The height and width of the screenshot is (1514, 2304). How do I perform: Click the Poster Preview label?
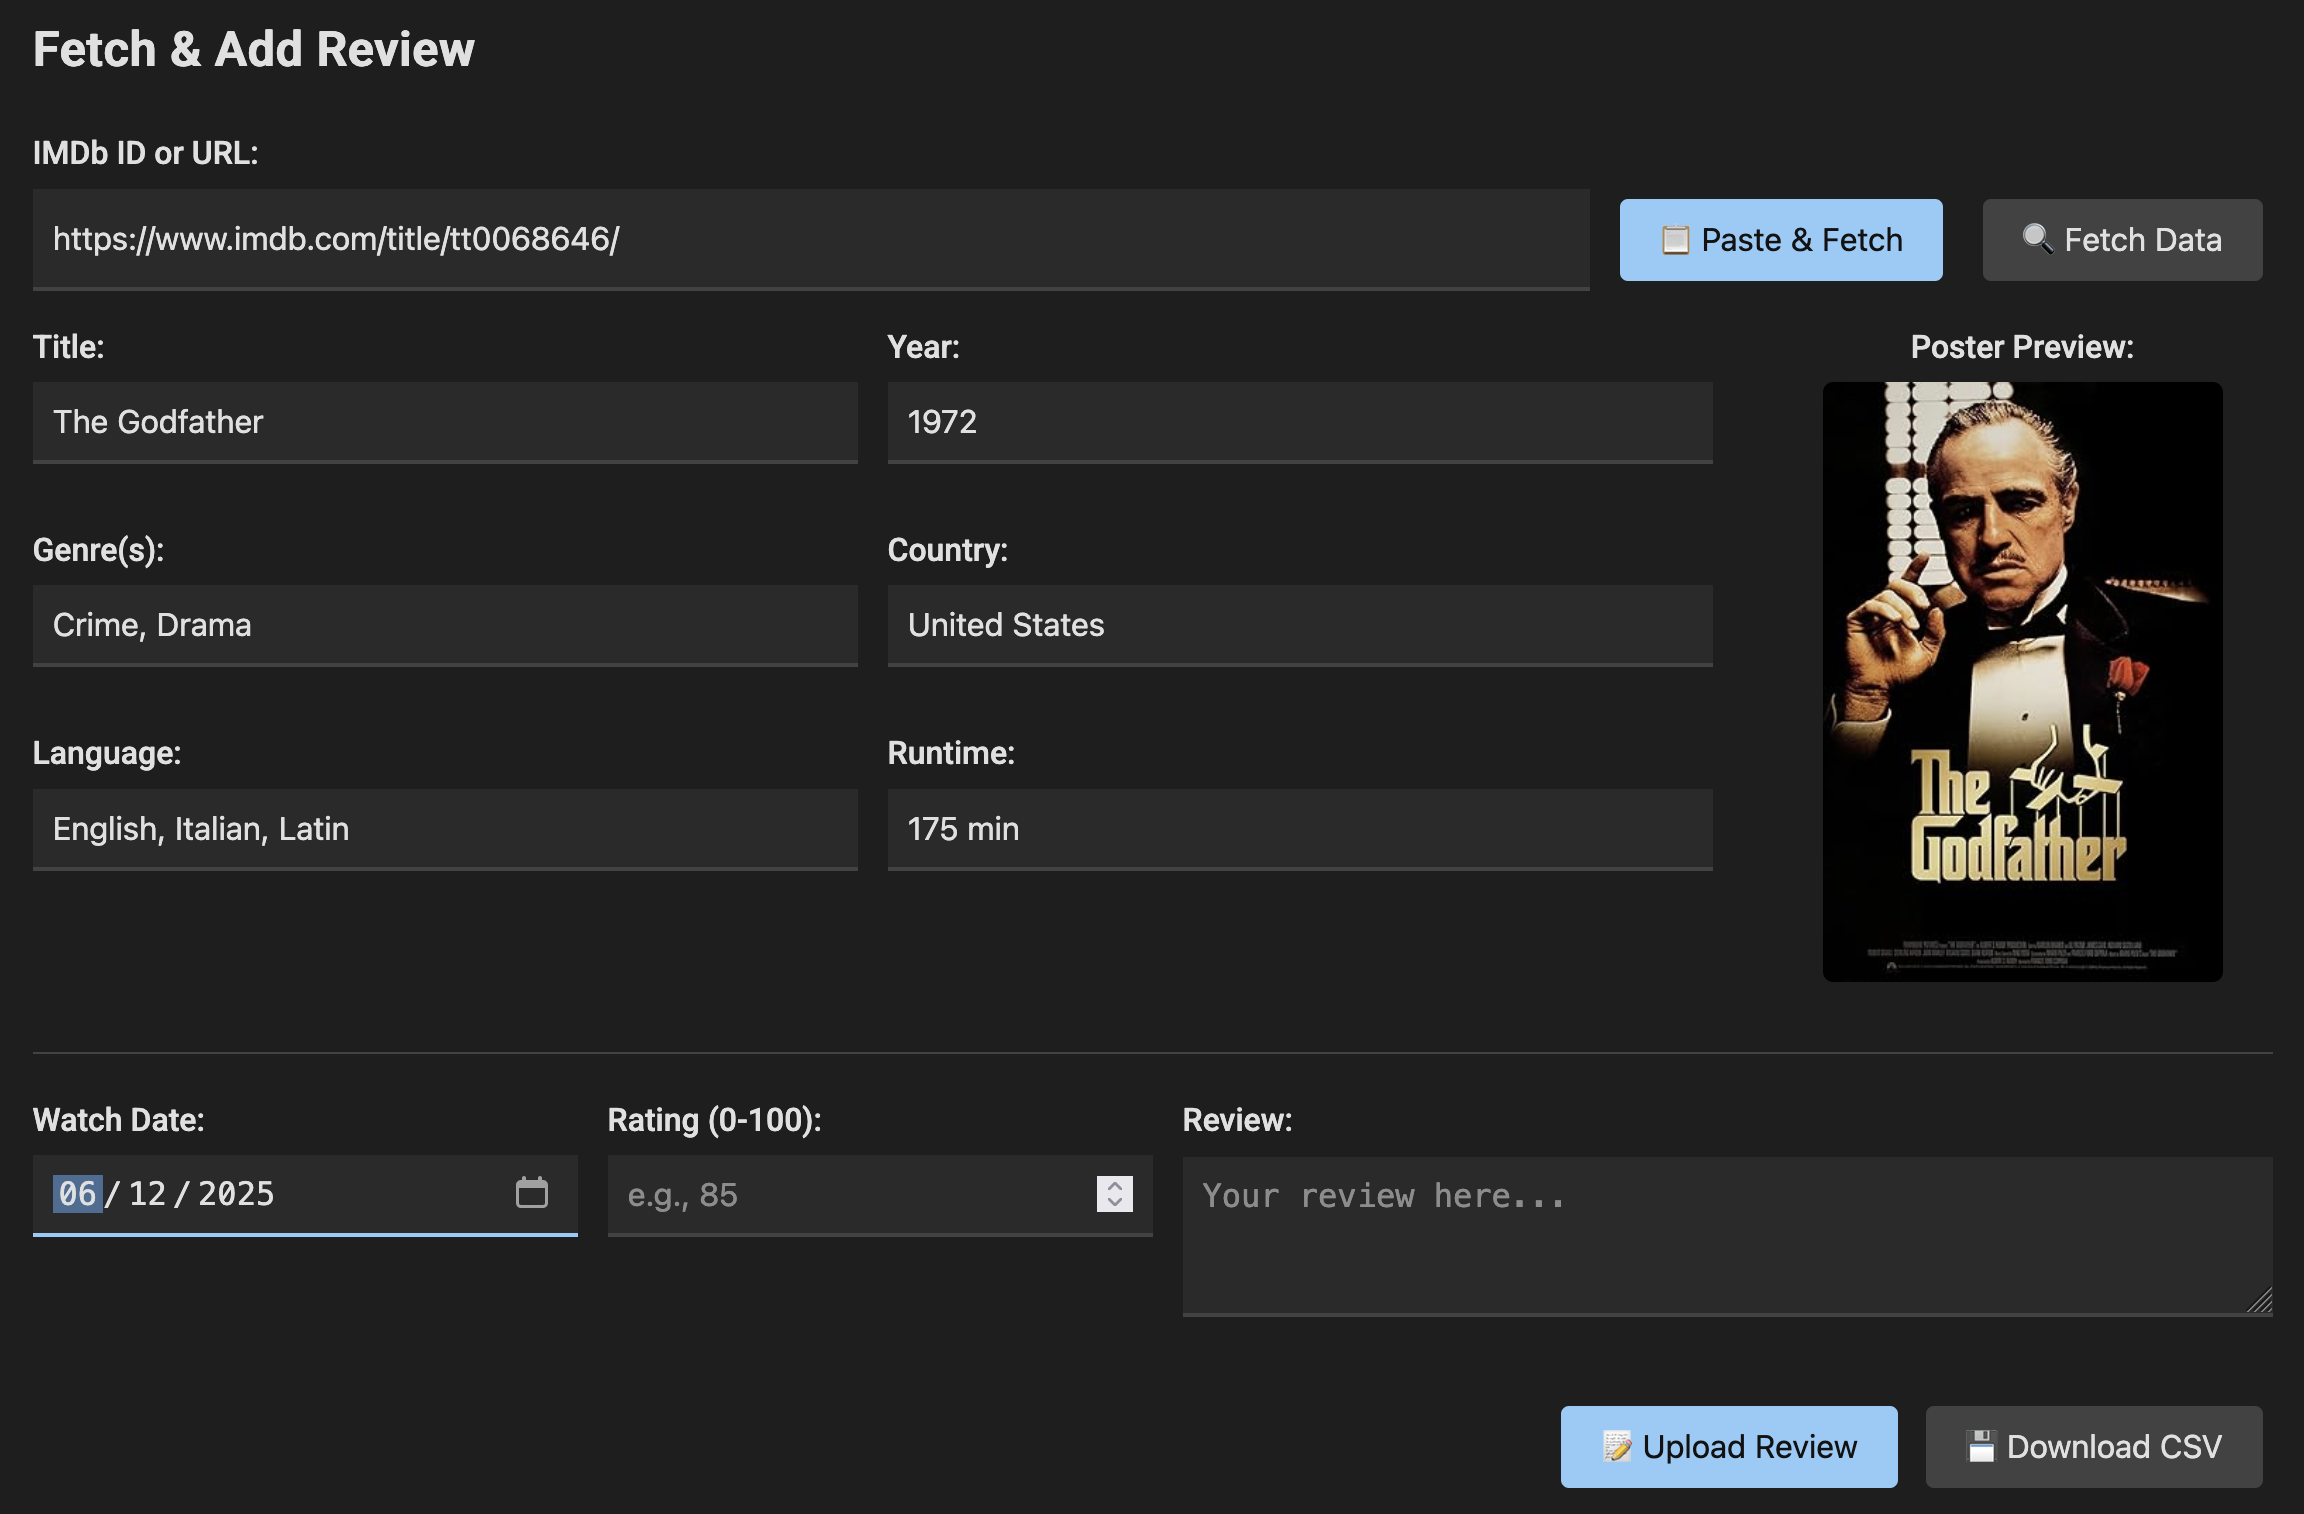2022,347
